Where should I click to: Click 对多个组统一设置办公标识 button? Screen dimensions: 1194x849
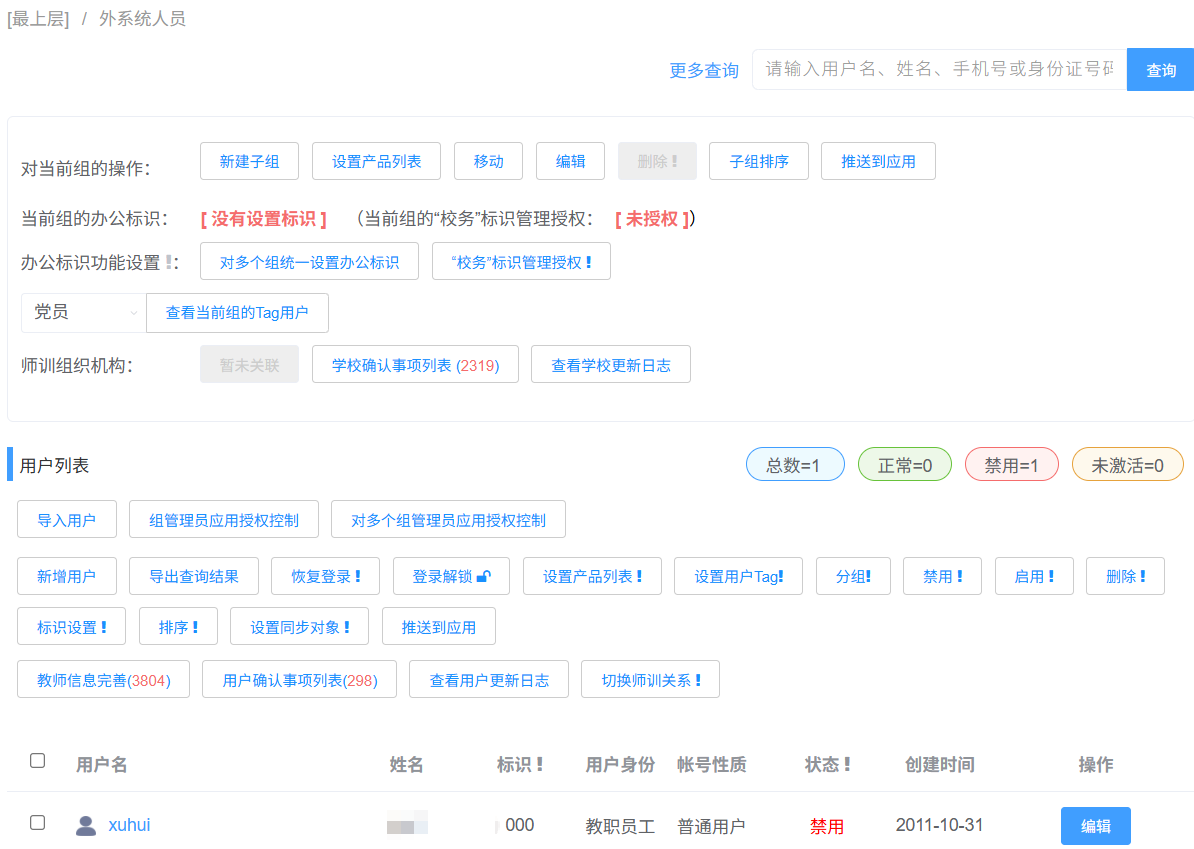point(309,262)
